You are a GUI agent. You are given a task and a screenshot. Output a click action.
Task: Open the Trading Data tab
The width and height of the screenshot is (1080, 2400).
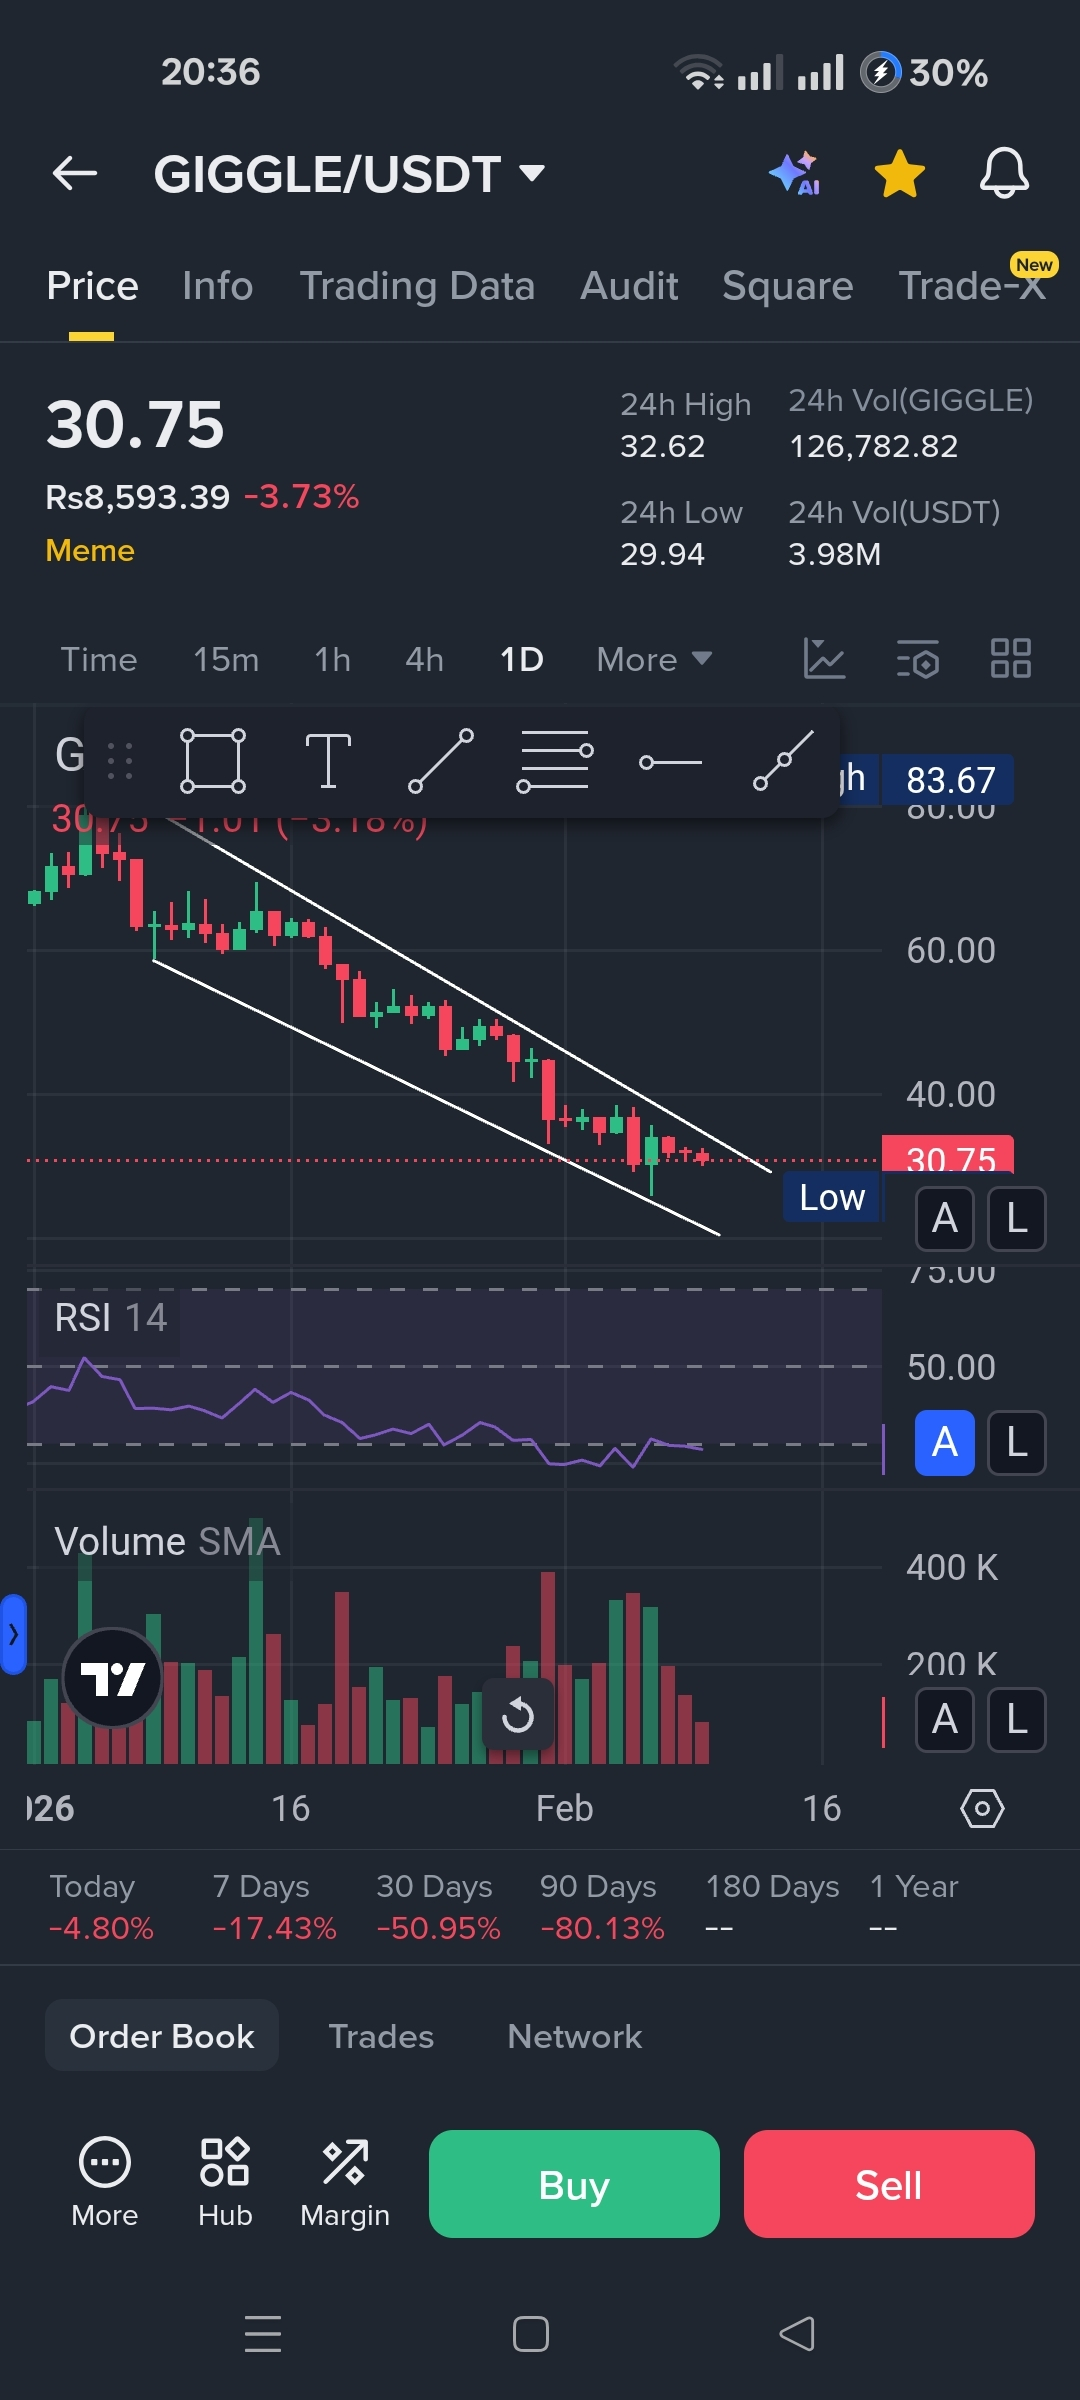pos(417,286)
